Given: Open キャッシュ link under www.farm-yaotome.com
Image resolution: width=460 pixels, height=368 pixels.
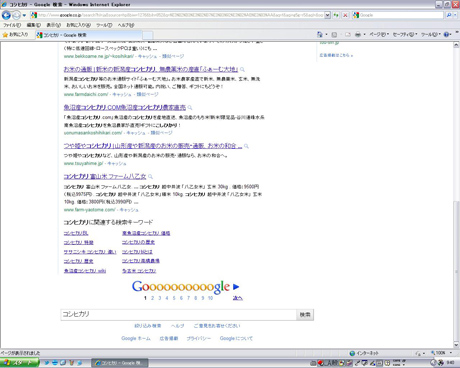Looking at the screenshot, I should [129, 210].
